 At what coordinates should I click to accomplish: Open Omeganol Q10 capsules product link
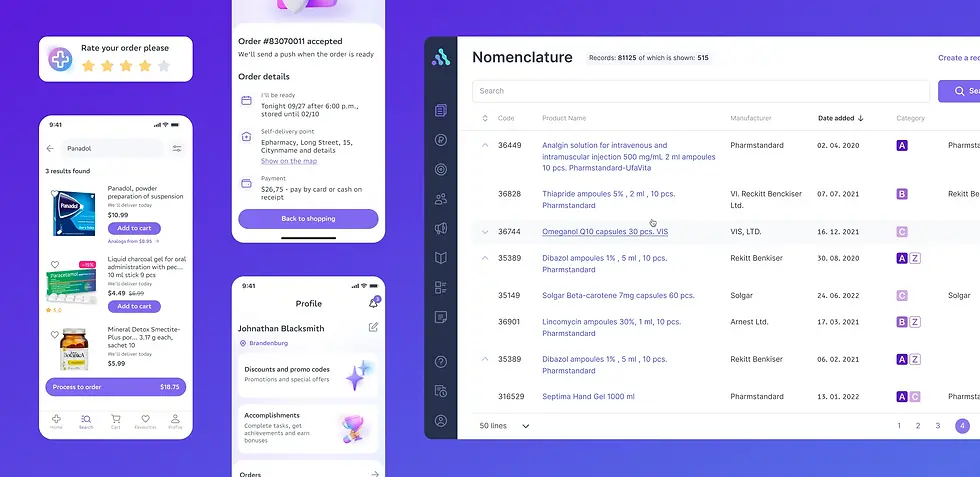click(605, 232)
